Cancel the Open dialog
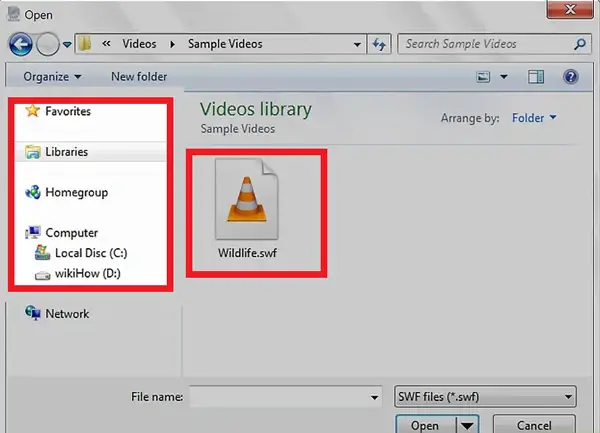This screenshot has height=433, width=600. [x=534, y=425]
